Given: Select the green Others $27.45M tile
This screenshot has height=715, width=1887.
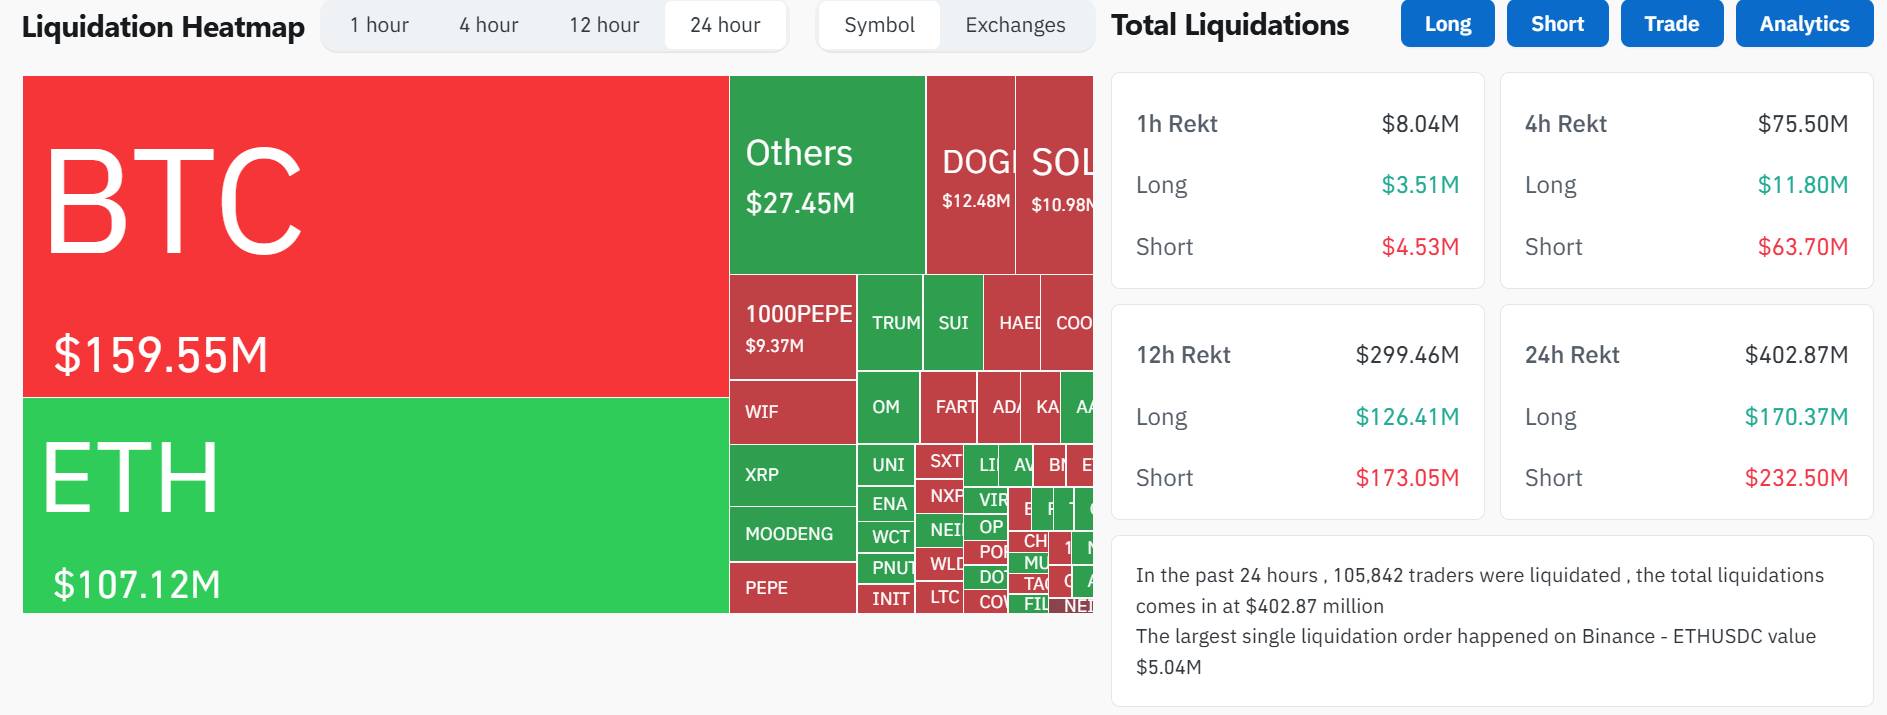Looking at the screenshot, I should pos(827,175).
